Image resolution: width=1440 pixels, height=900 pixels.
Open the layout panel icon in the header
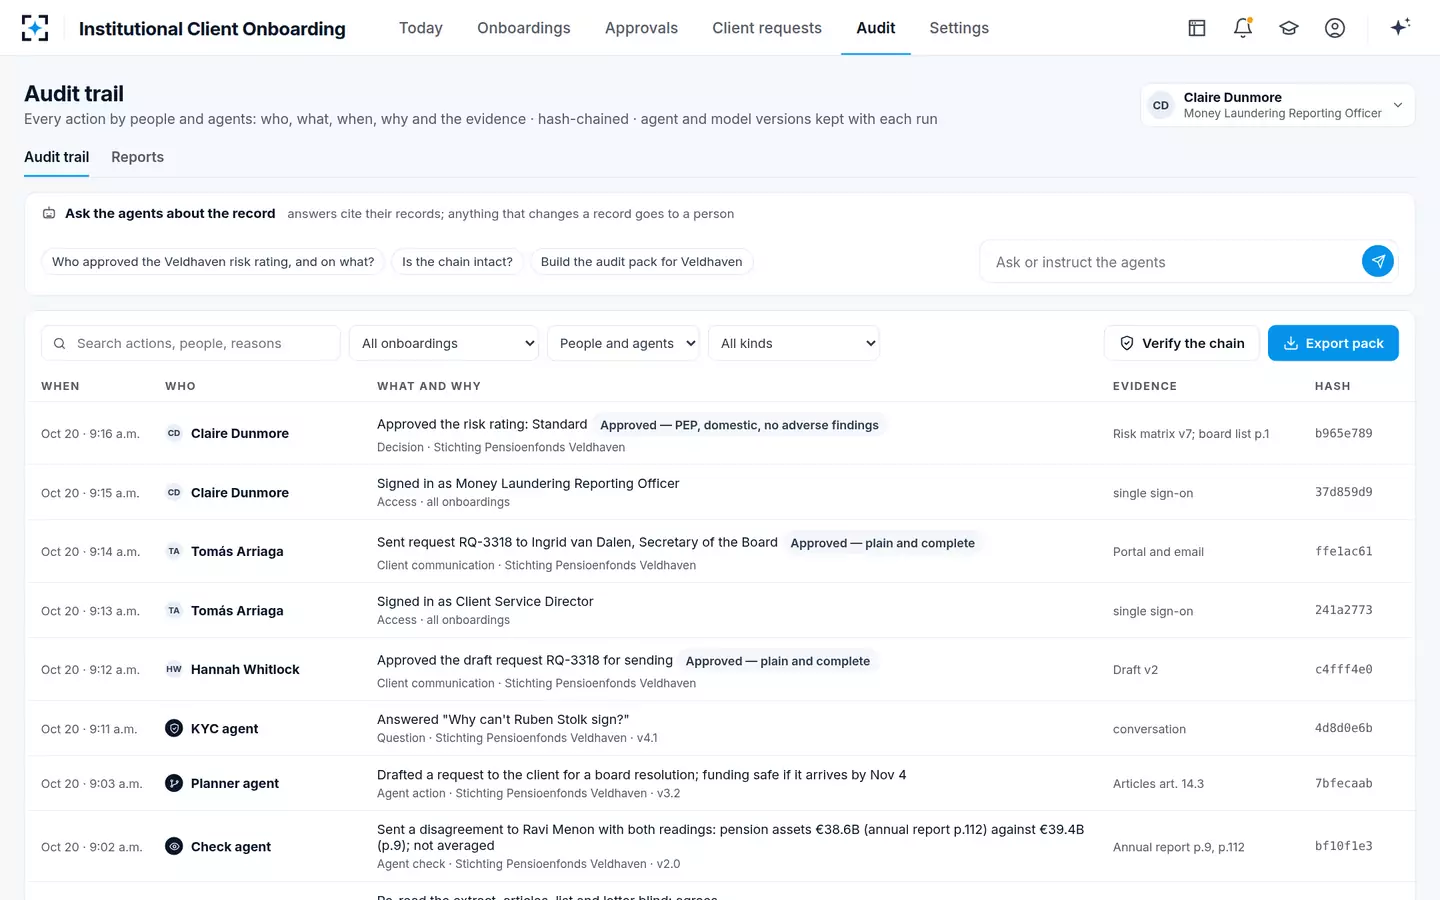click(1197, 28)
